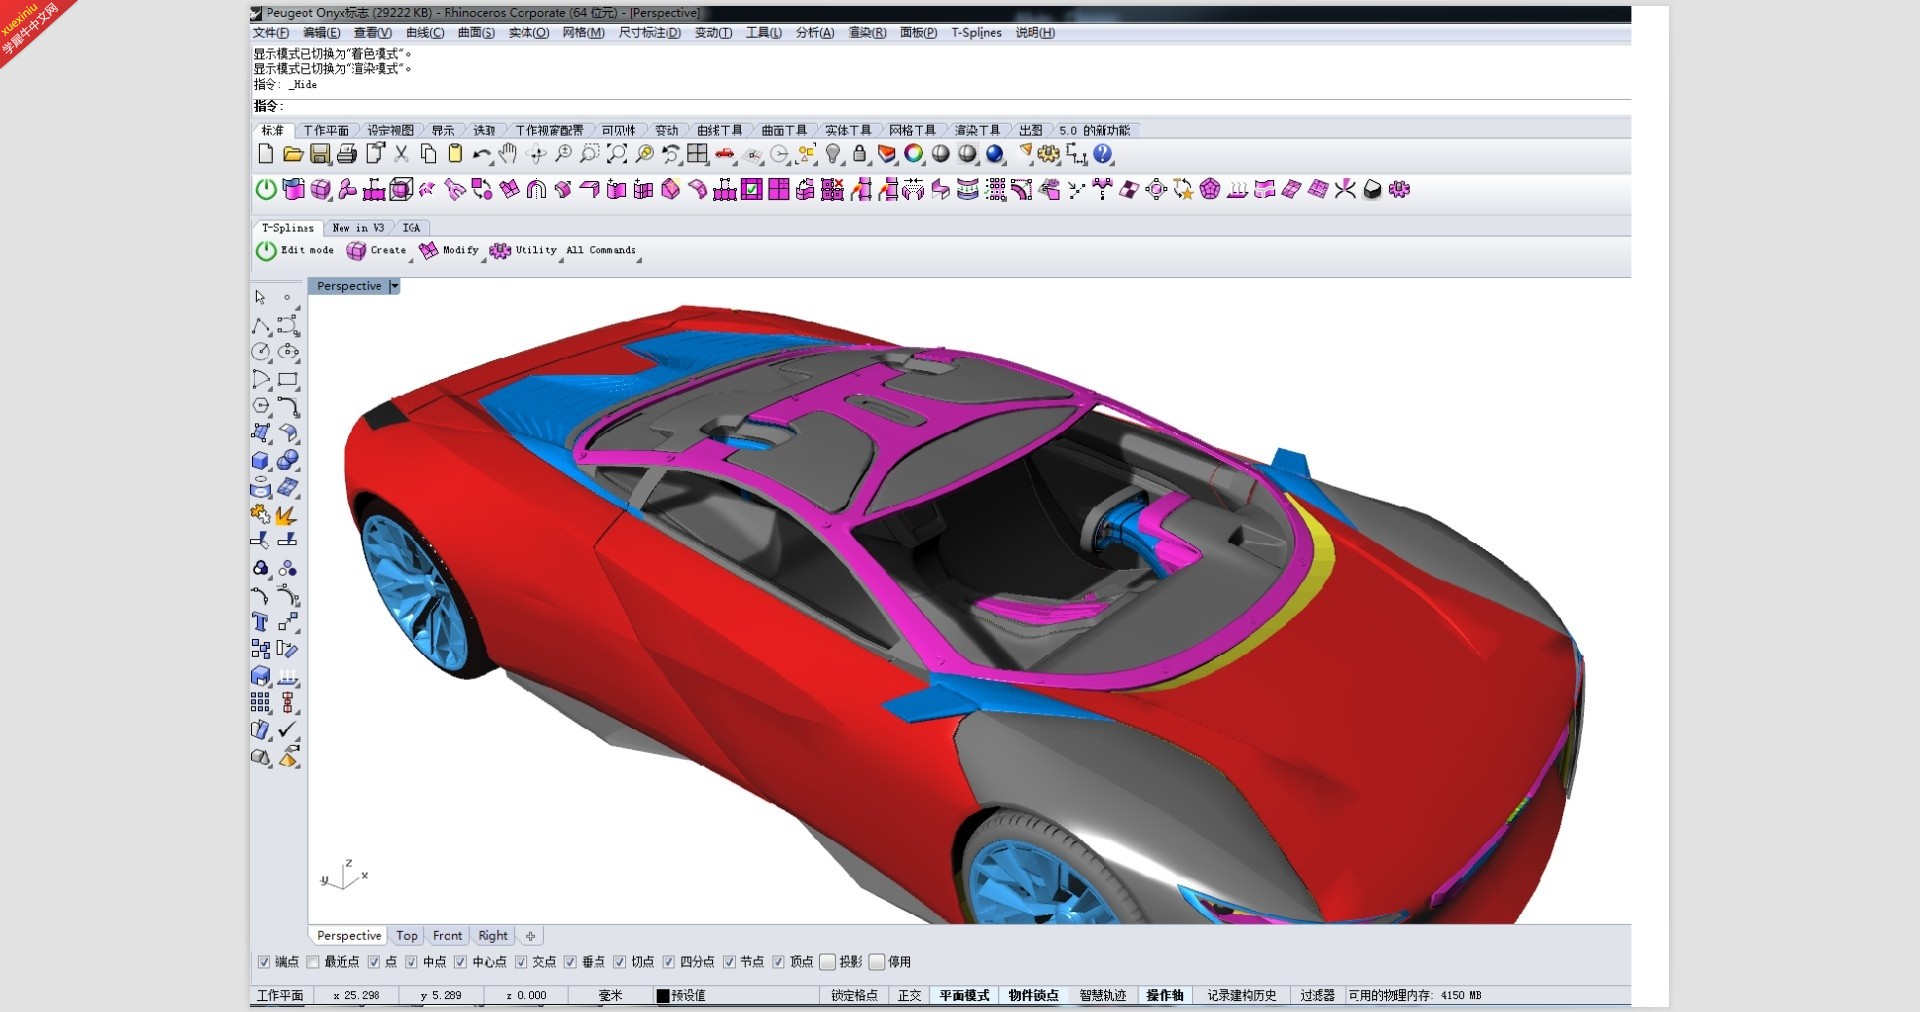
Task: Toggle 物件锁点 in status bar
Action: click(1033, 995)
